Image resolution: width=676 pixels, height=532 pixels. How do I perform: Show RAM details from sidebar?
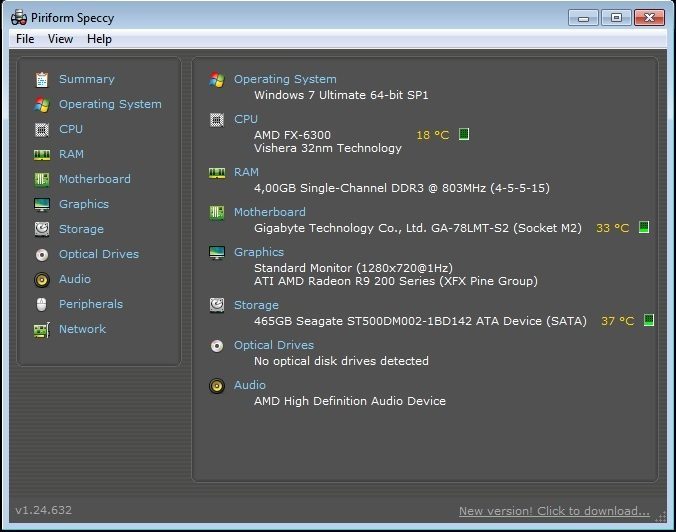coord(72,154)
